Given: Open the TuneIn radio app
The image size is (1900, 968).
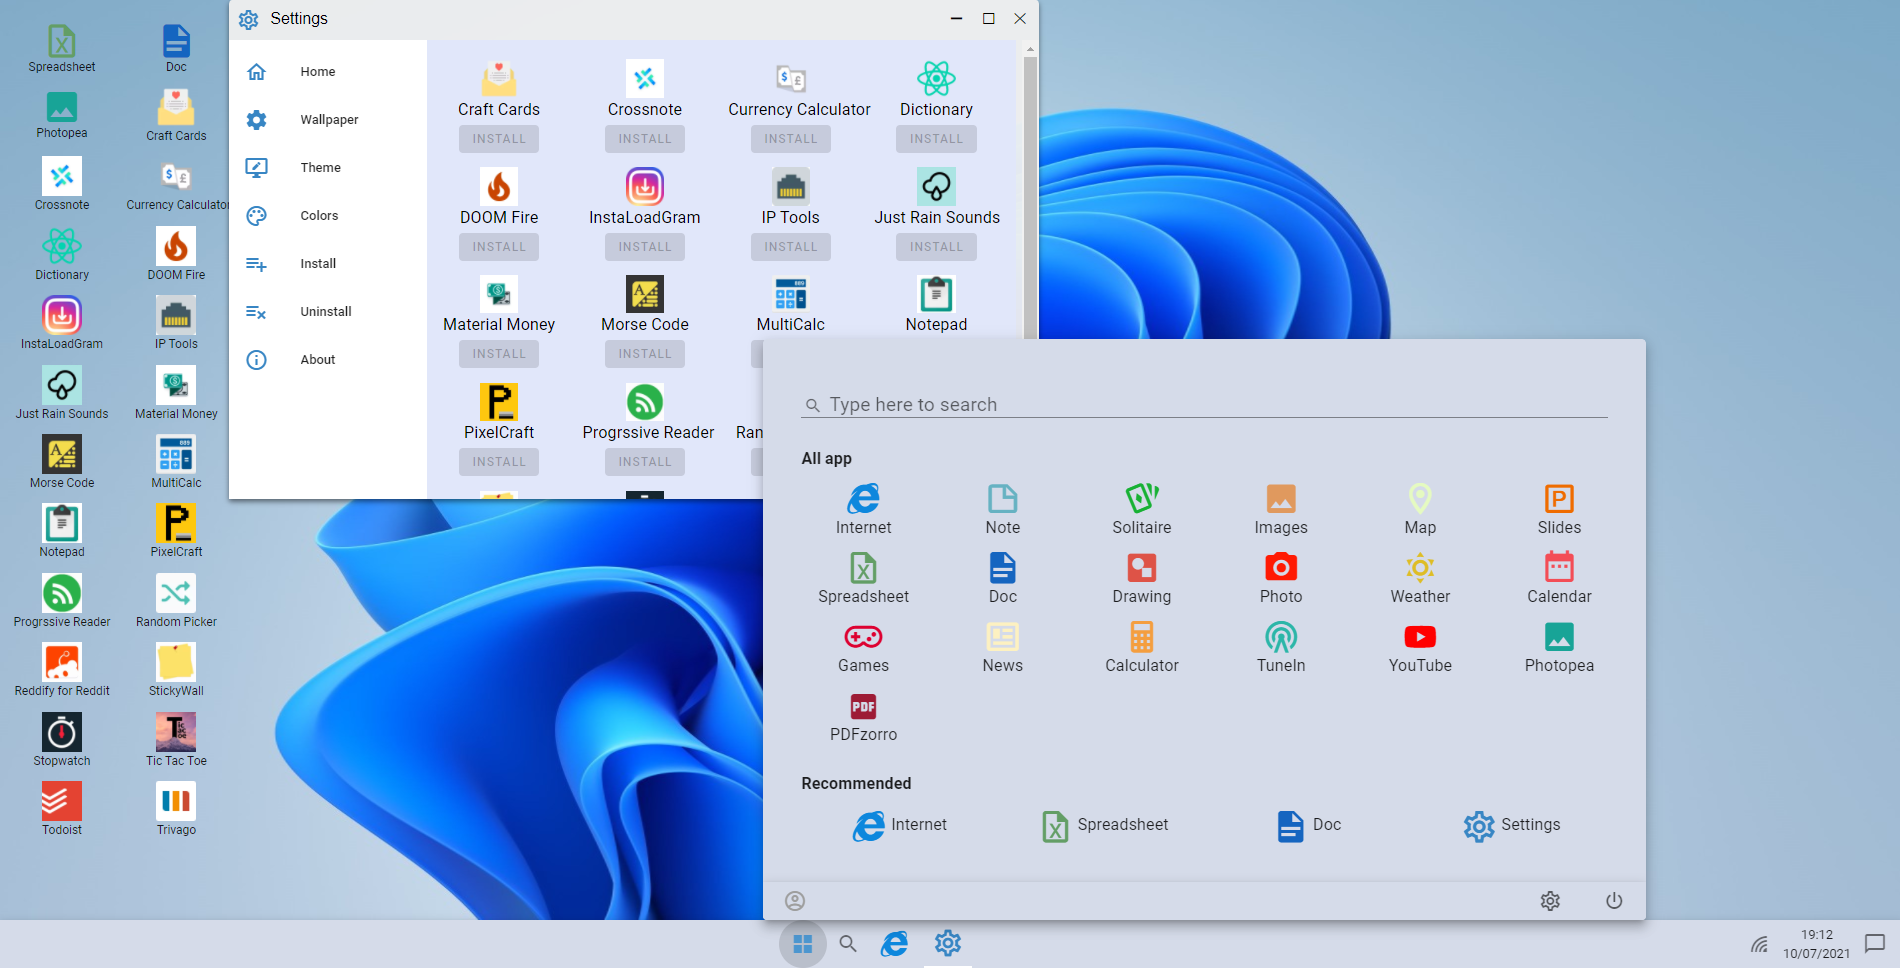Looking at the screenshot, I should (x=1280, y=647).
